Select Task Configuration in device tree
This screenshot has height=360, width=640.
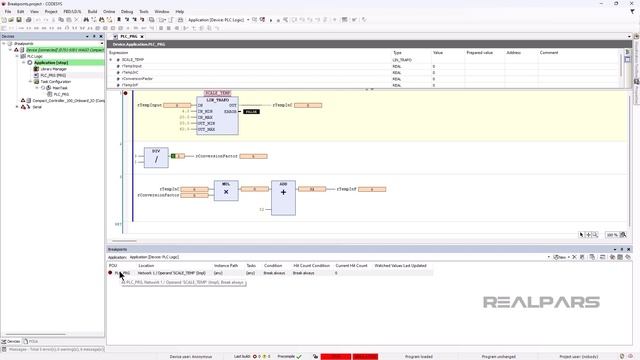click(56, 82)
